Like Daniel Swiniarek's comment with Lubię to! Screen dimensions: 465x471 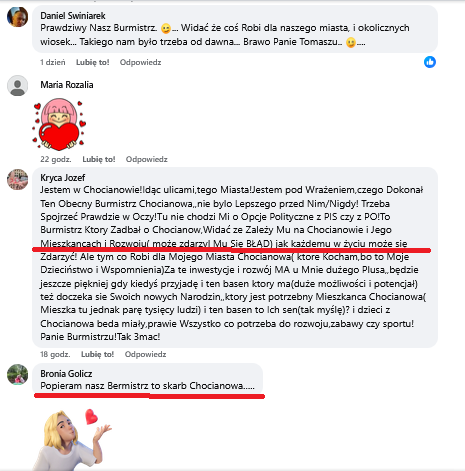point(93,62)
